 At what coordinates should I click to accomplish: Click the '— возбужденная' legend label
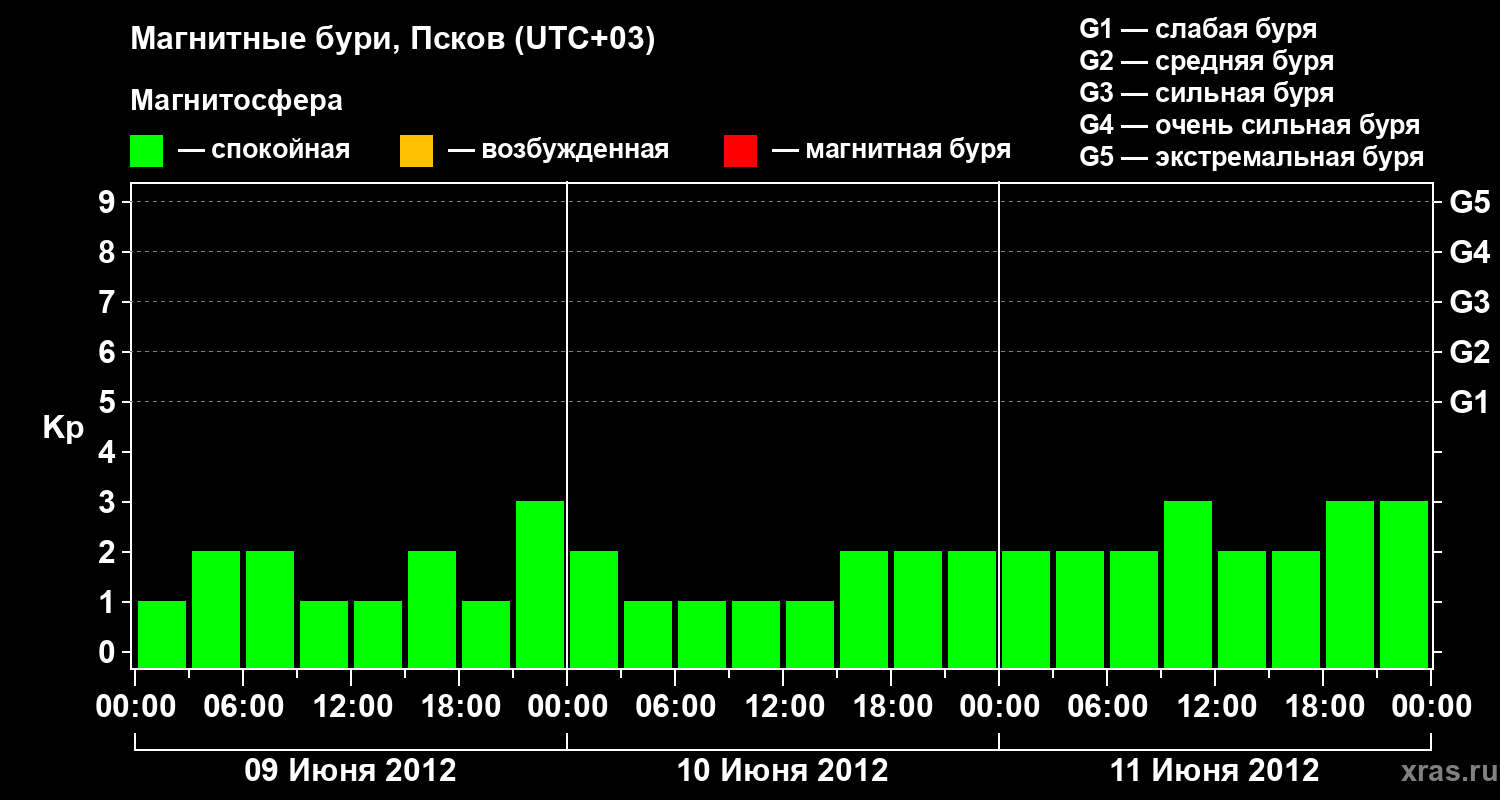click(x=558, y=150)
